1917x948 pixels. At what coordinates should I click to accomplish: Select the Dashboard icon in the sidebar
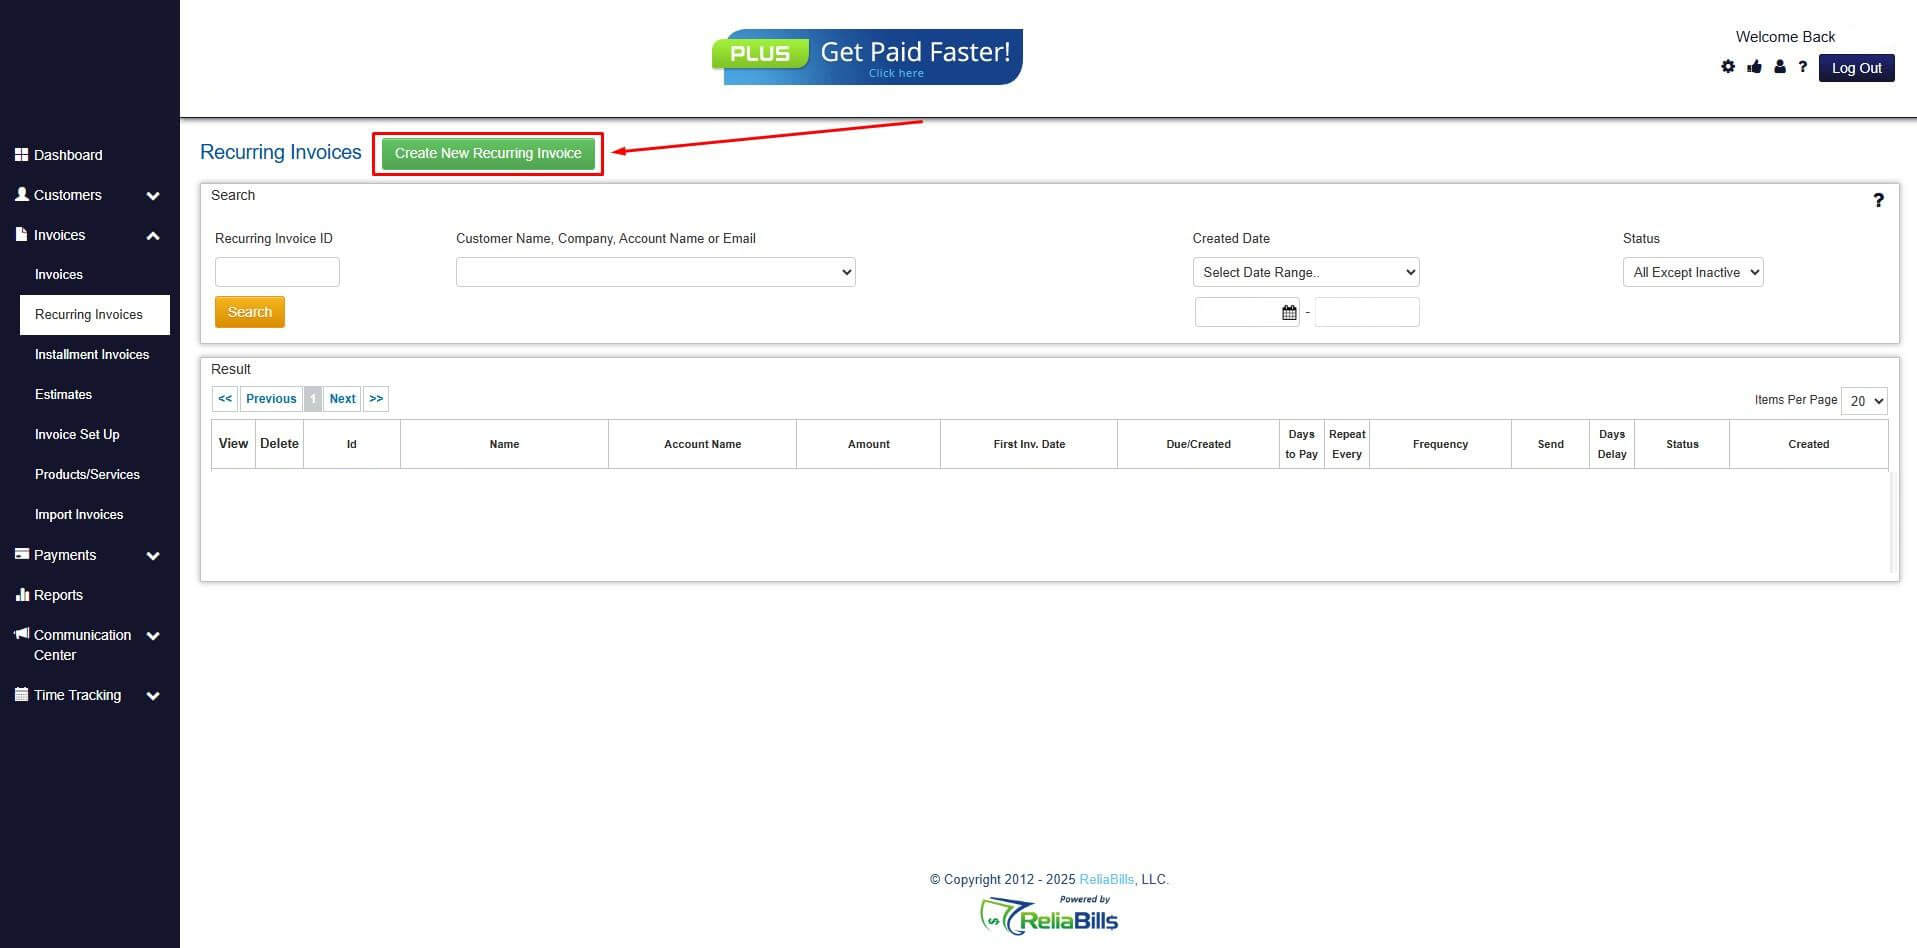22,154
